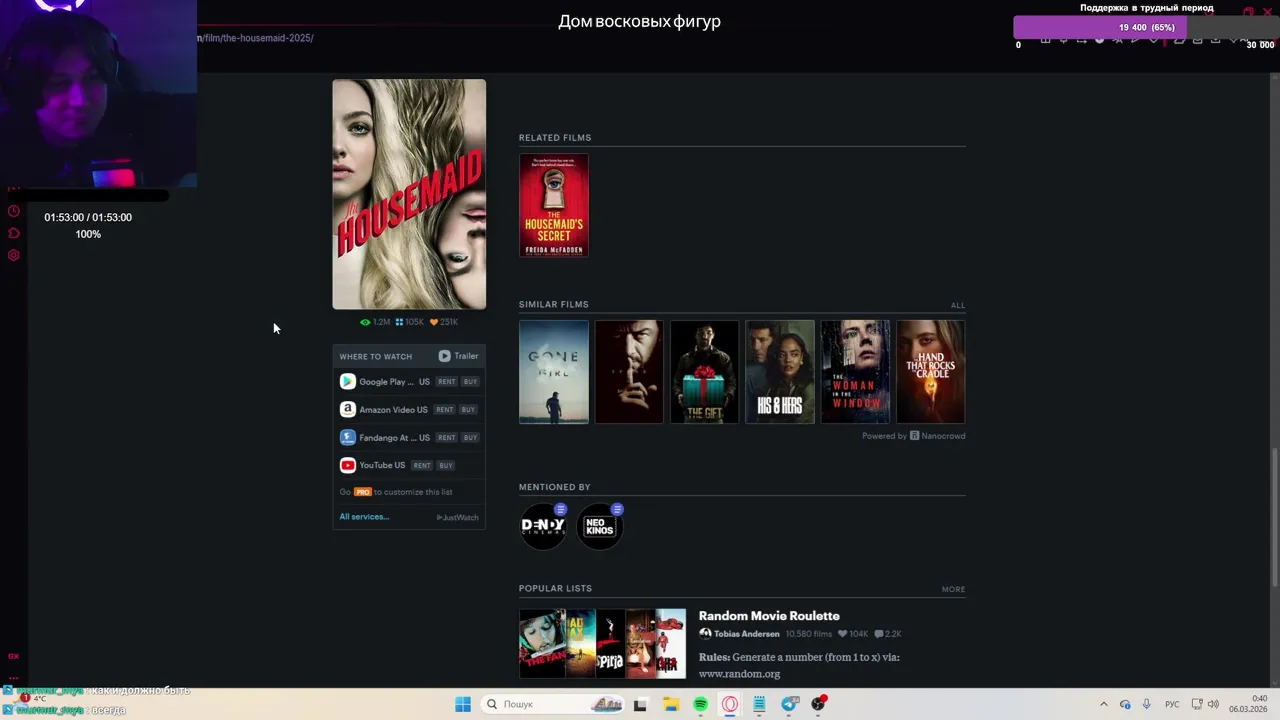
Task: Rent on Fandango At Home
Action: coord(446,438)
